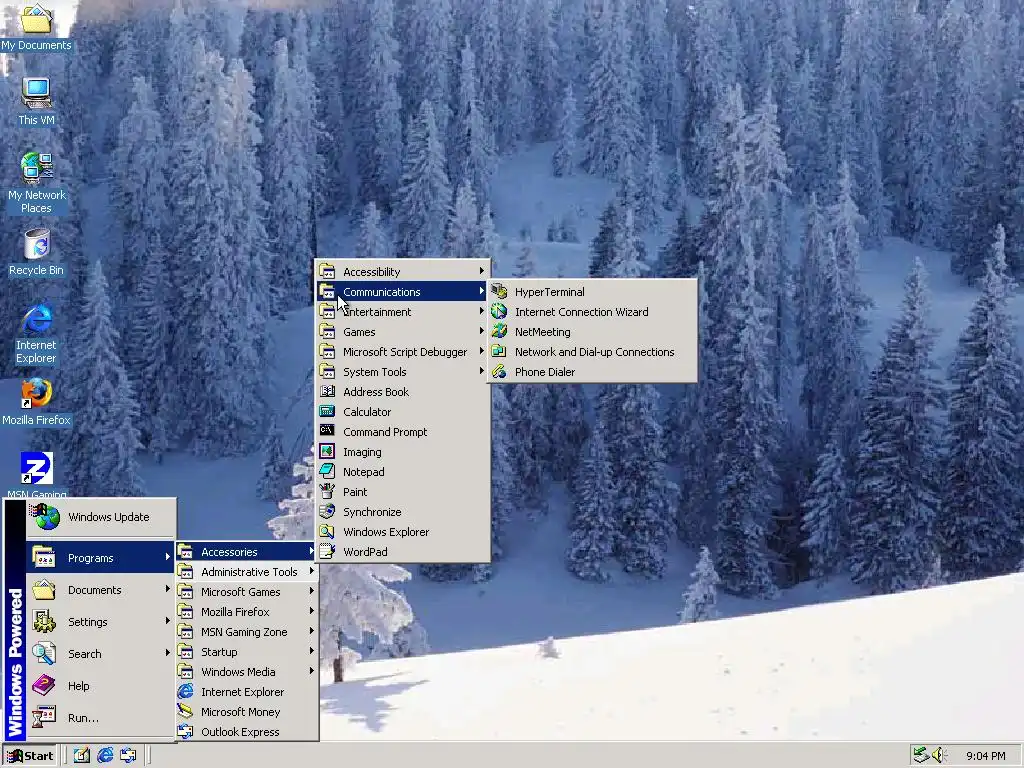Expand the Settings submenu arrow
The image size is (1024, 768).
click(168, 621)
